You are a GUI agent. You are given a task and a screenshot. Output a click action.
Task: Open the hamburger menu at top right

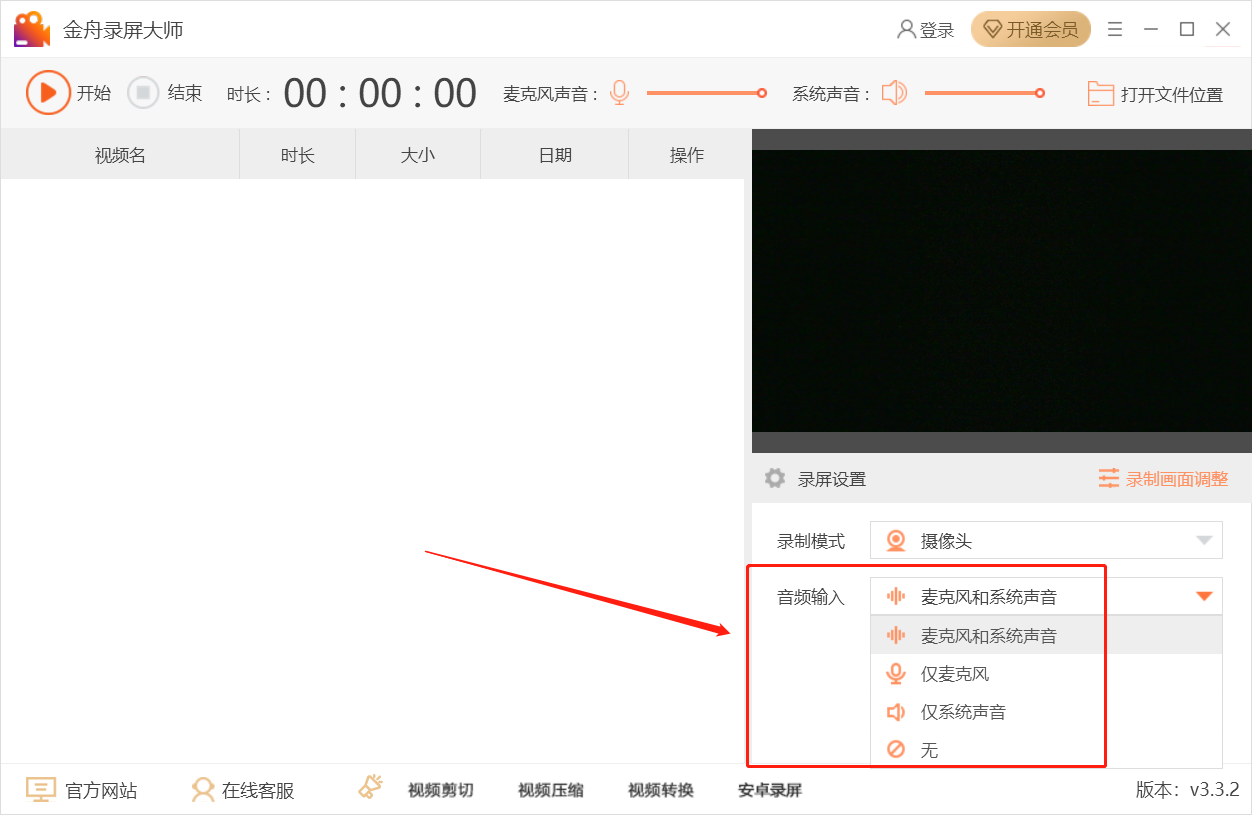tap(1115, 29)
